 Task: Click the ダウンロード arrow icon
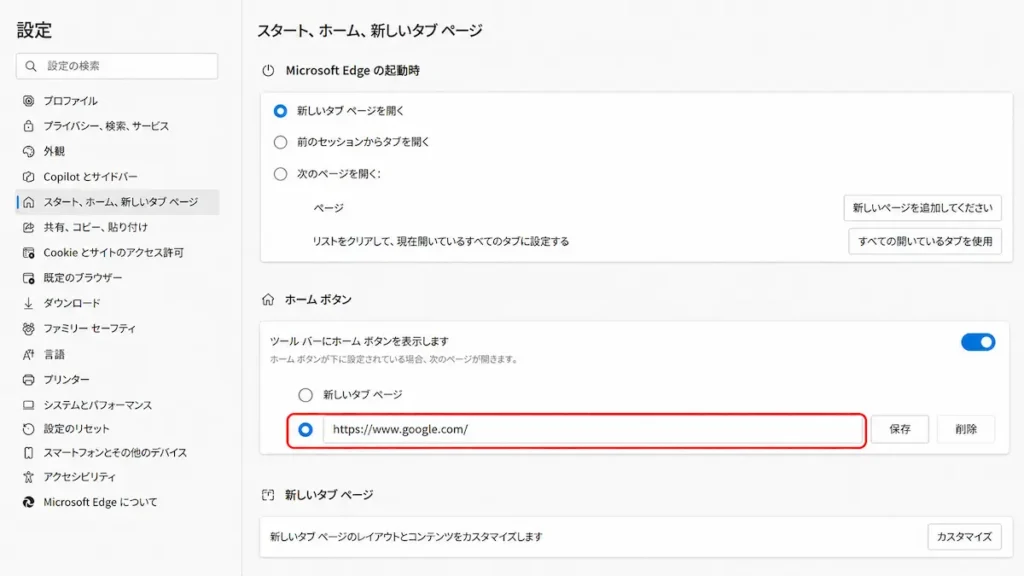coord(28,304)
